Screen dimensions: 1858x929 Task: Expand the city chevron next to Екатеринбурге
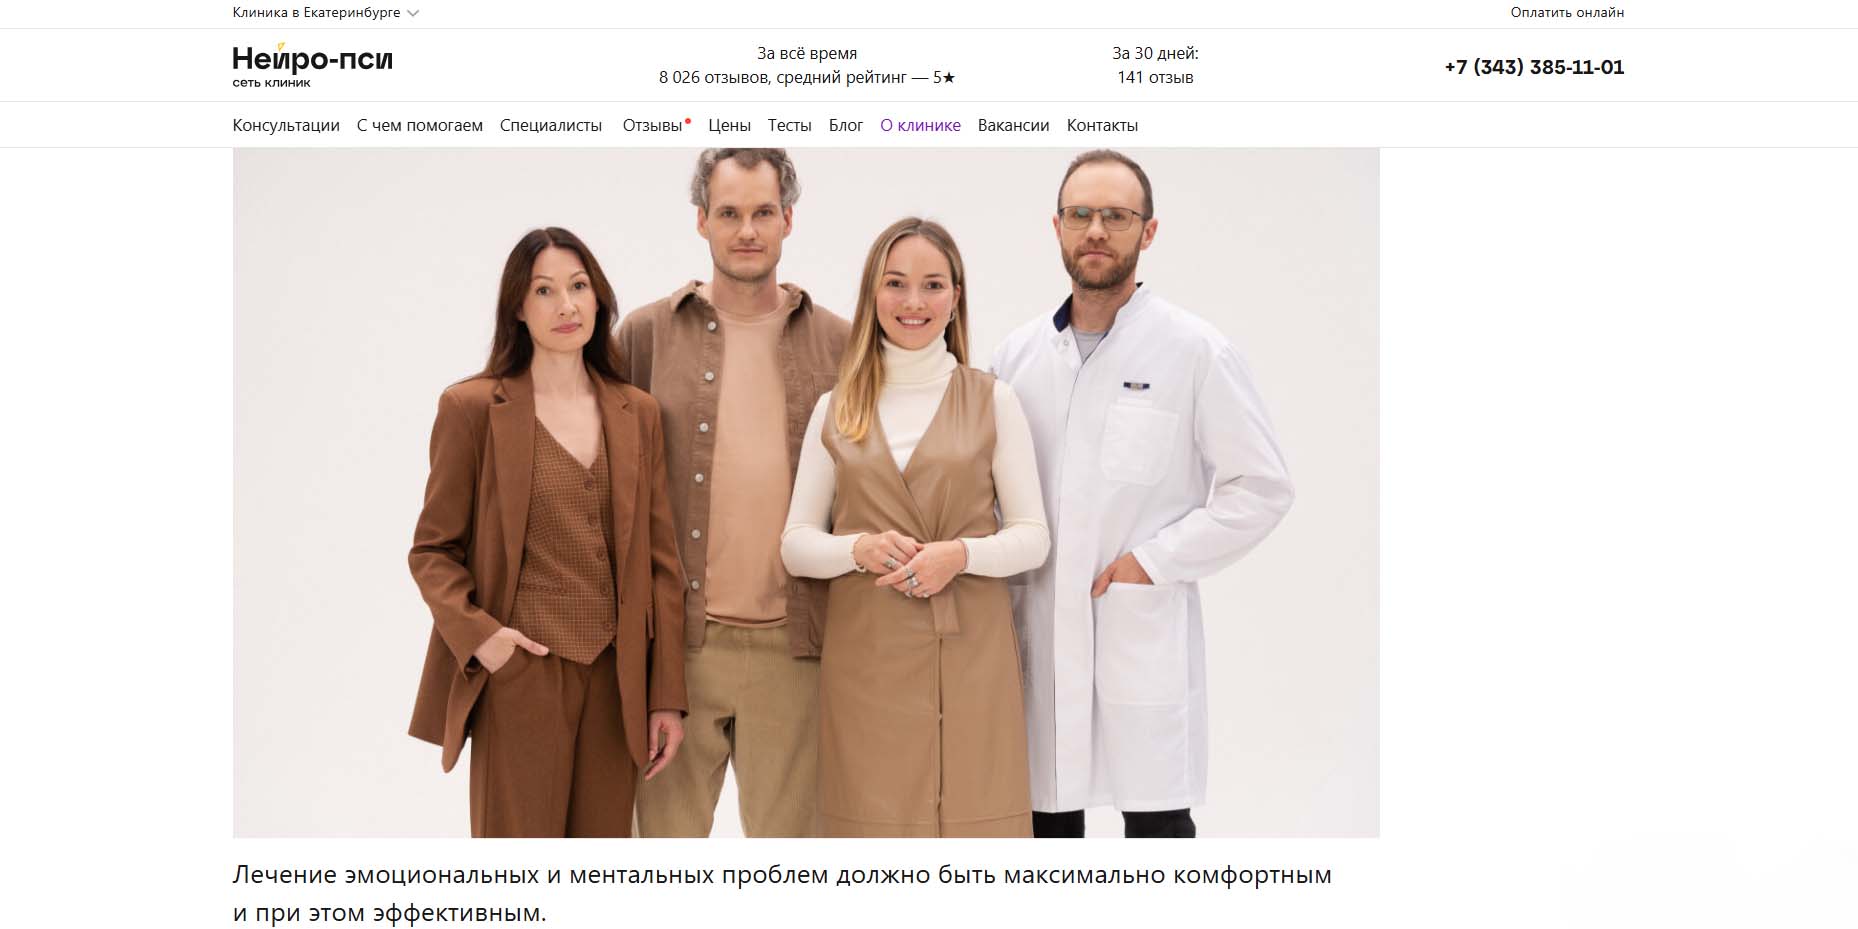click(x=414, y=13)
